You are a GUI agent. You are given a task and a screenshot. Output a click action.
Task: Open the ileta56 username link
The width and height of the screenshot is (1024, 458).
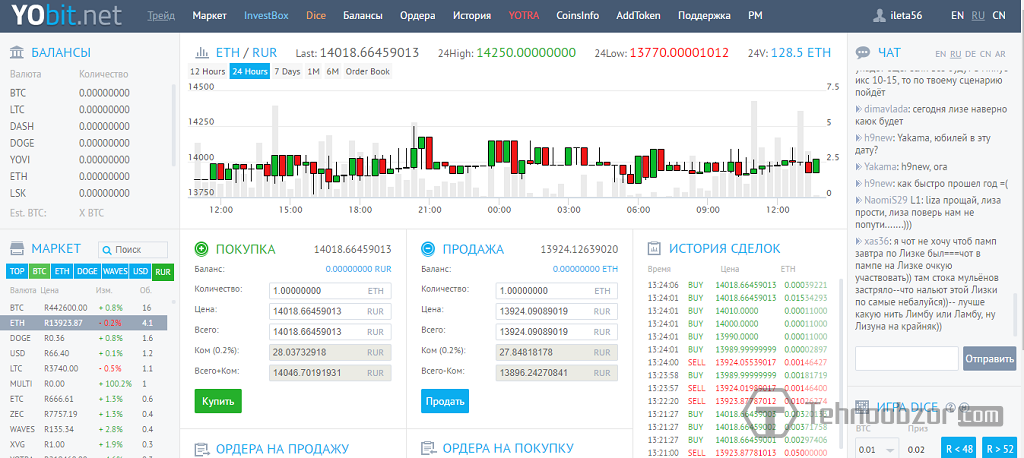(x=906, y=16)
